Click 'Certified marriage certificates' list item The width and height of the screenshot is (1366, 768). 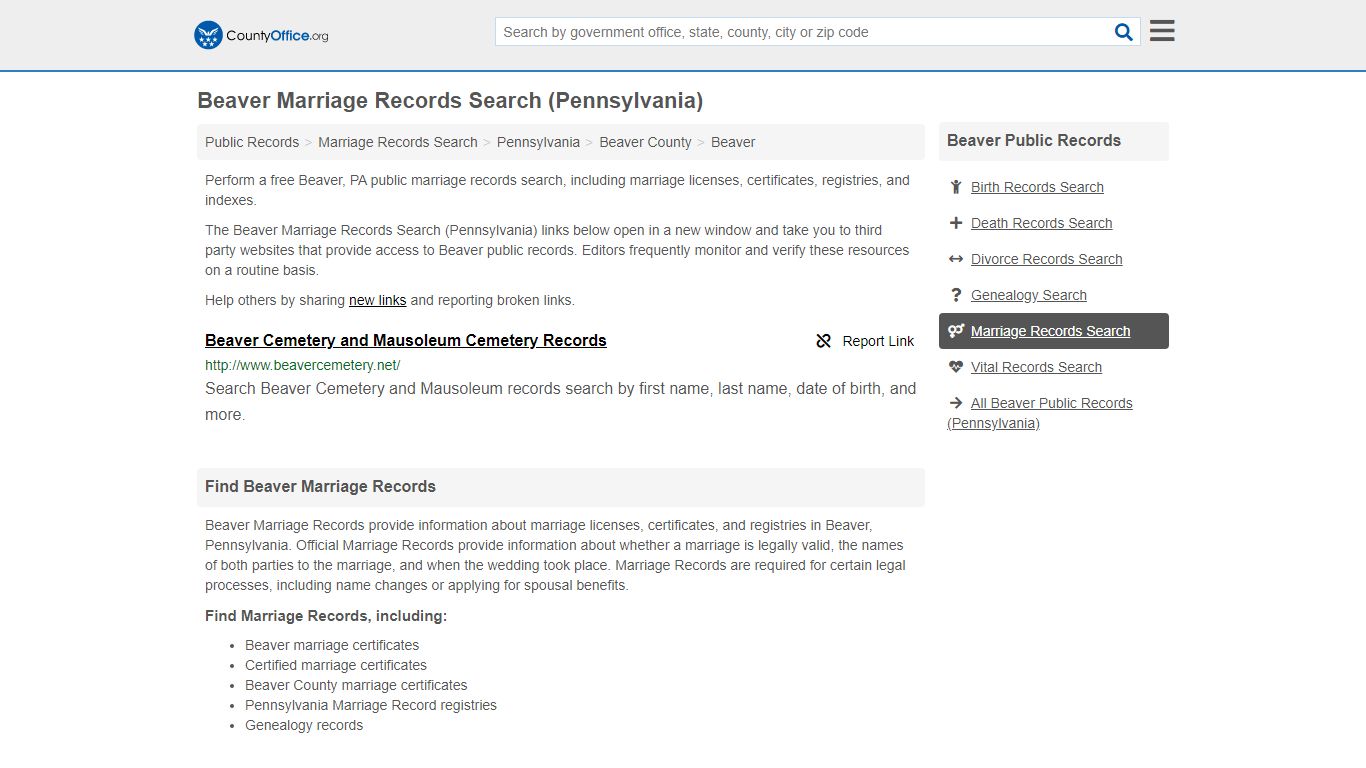click(336, 665)
